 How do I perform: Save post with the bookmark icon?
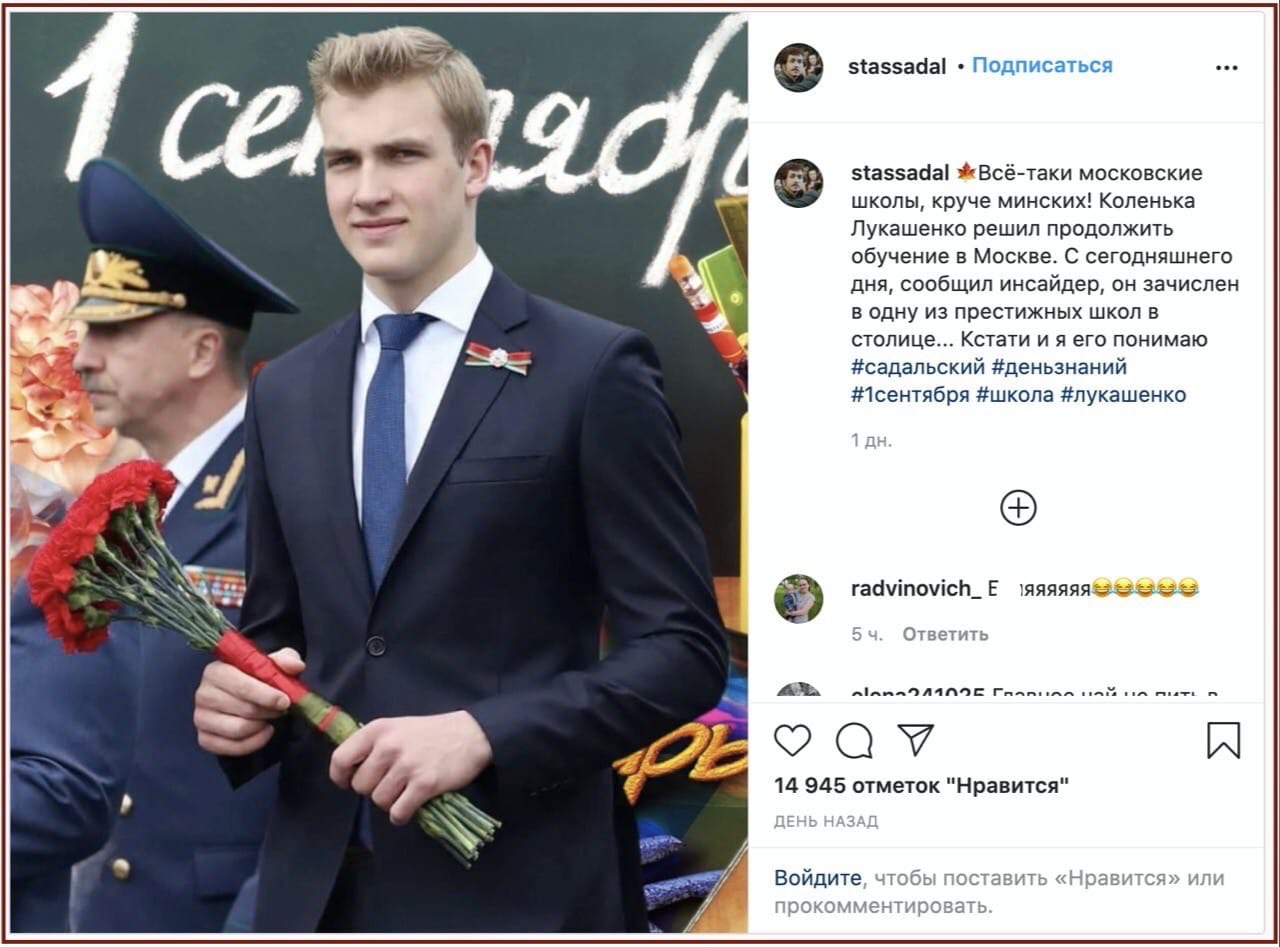[1223, 740]
